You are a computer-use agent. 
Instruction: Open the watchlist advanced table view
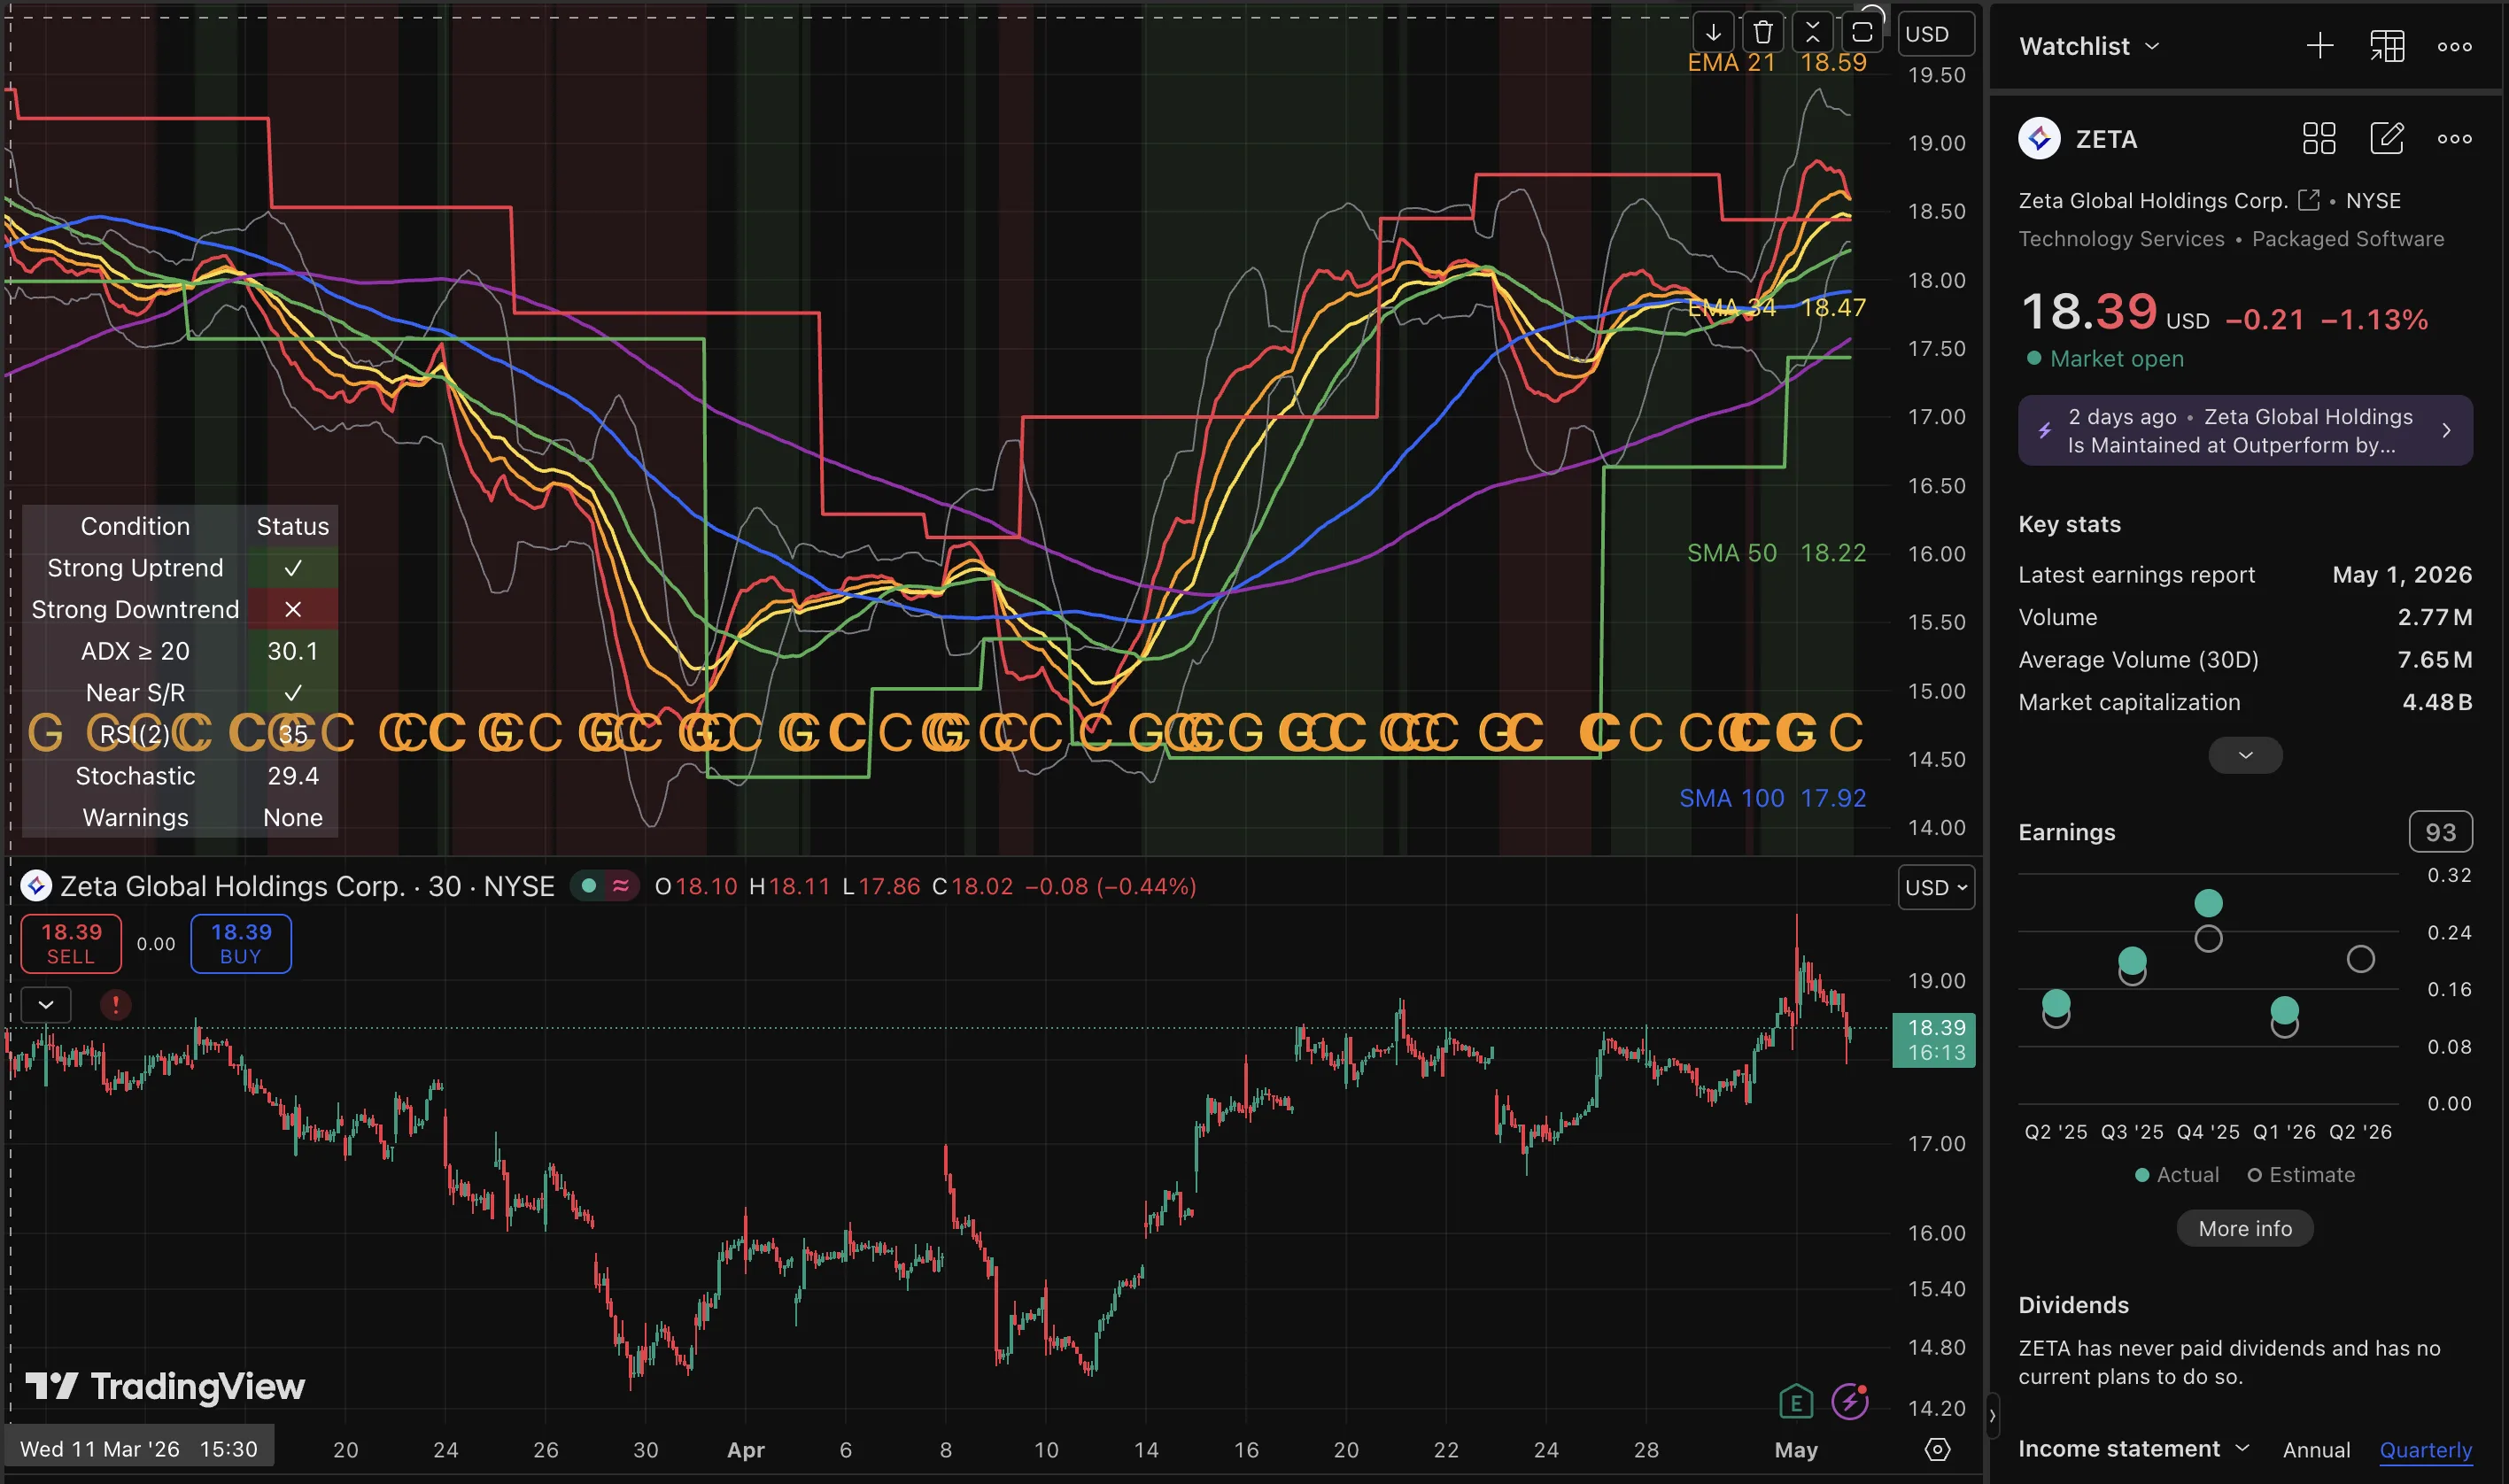click(2387, 46)
